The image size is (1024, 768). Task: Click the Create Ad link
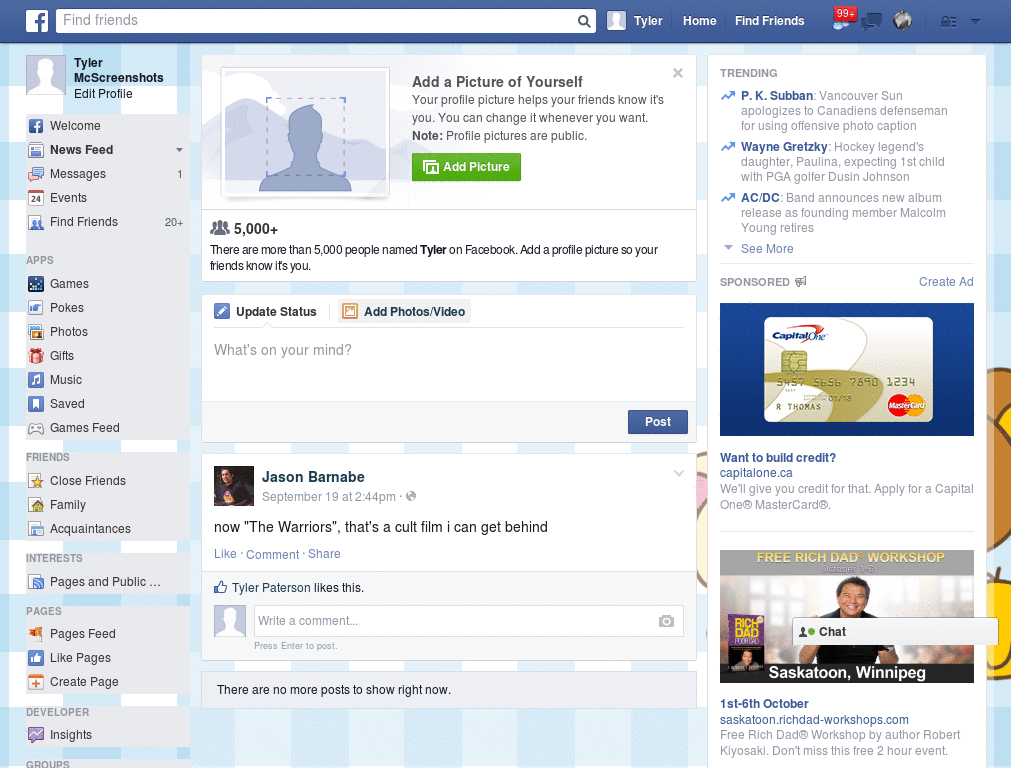[x=946, y=282]
